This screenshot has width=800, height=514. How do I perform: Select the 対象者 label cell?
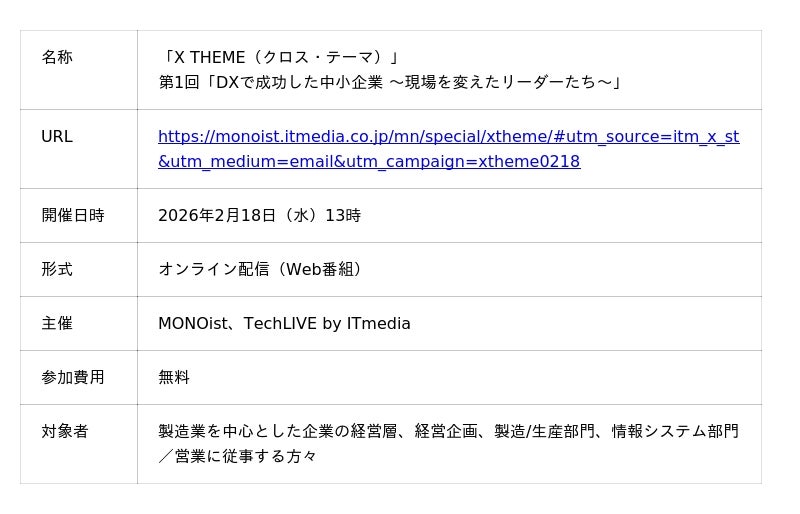pyautogui.click(x=65, y=431)
